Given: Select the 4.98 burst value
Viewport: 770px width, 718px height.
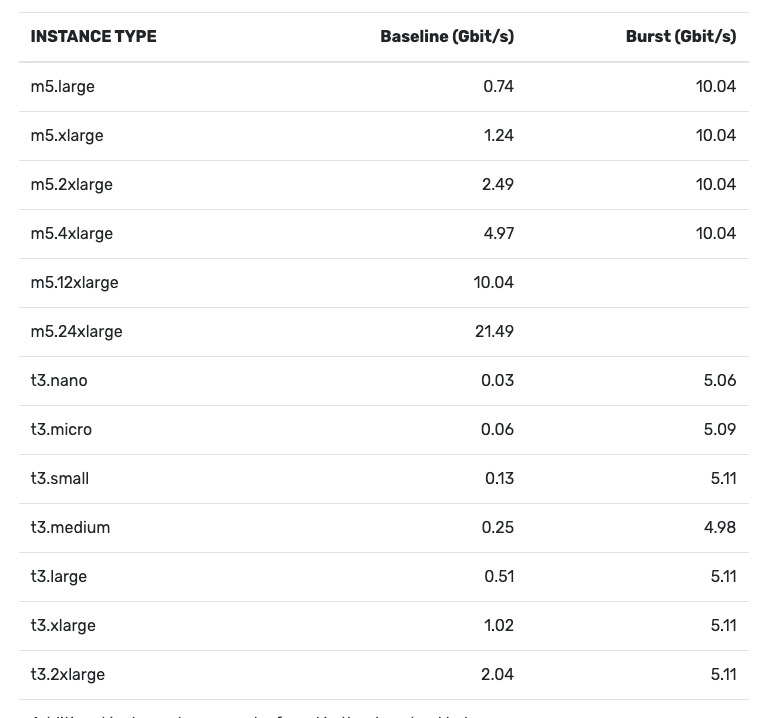Looking at the screenshot, I should pyautogui.click(x=720, y=528).
